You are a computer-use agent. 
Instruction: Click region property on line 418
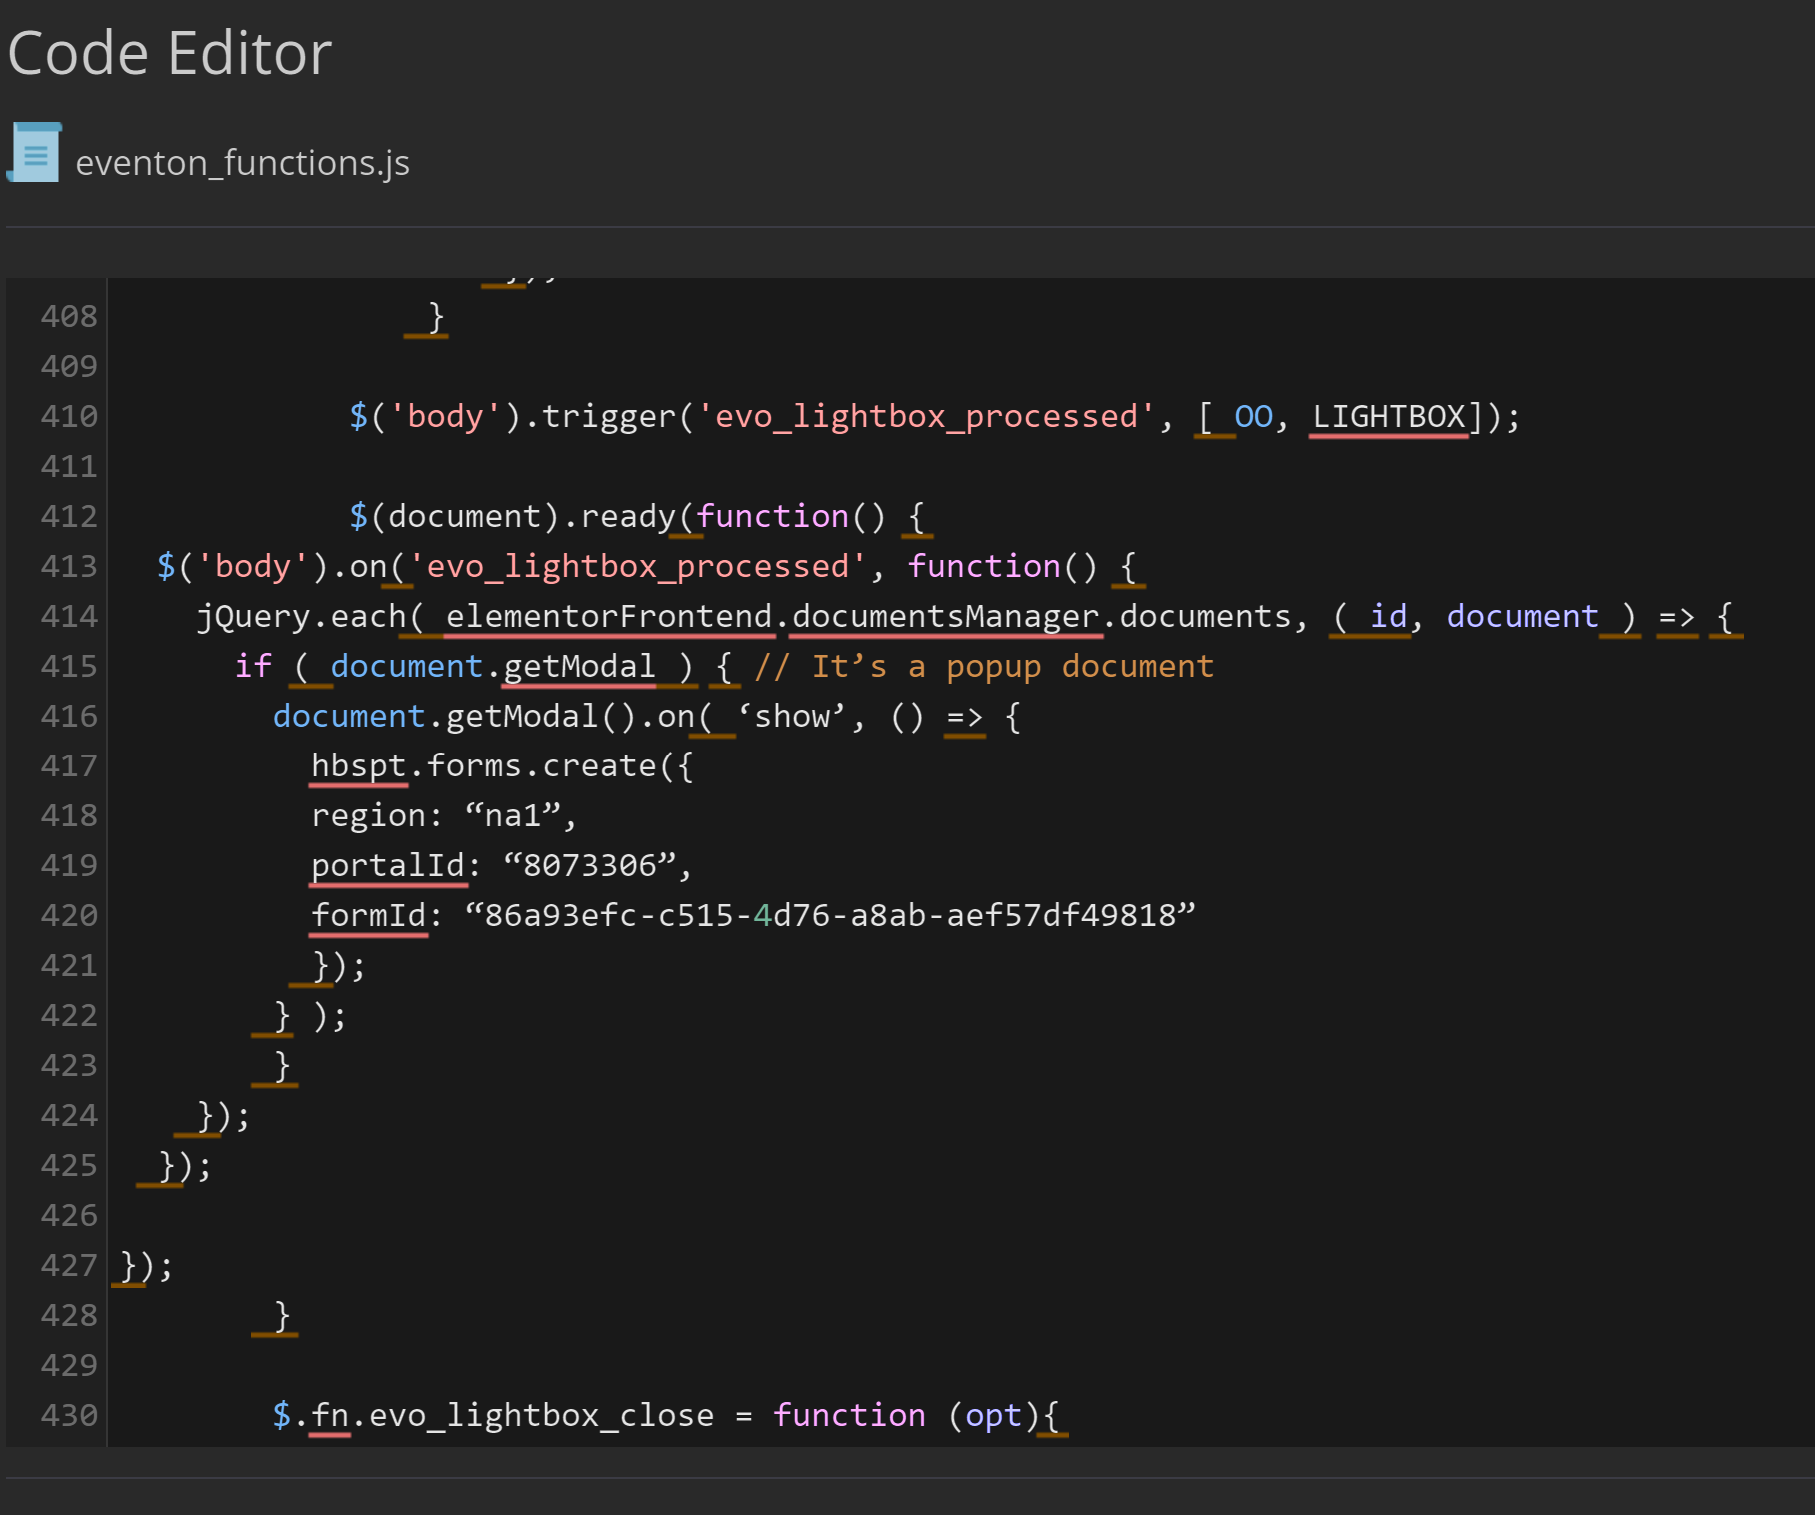point(368,816)
